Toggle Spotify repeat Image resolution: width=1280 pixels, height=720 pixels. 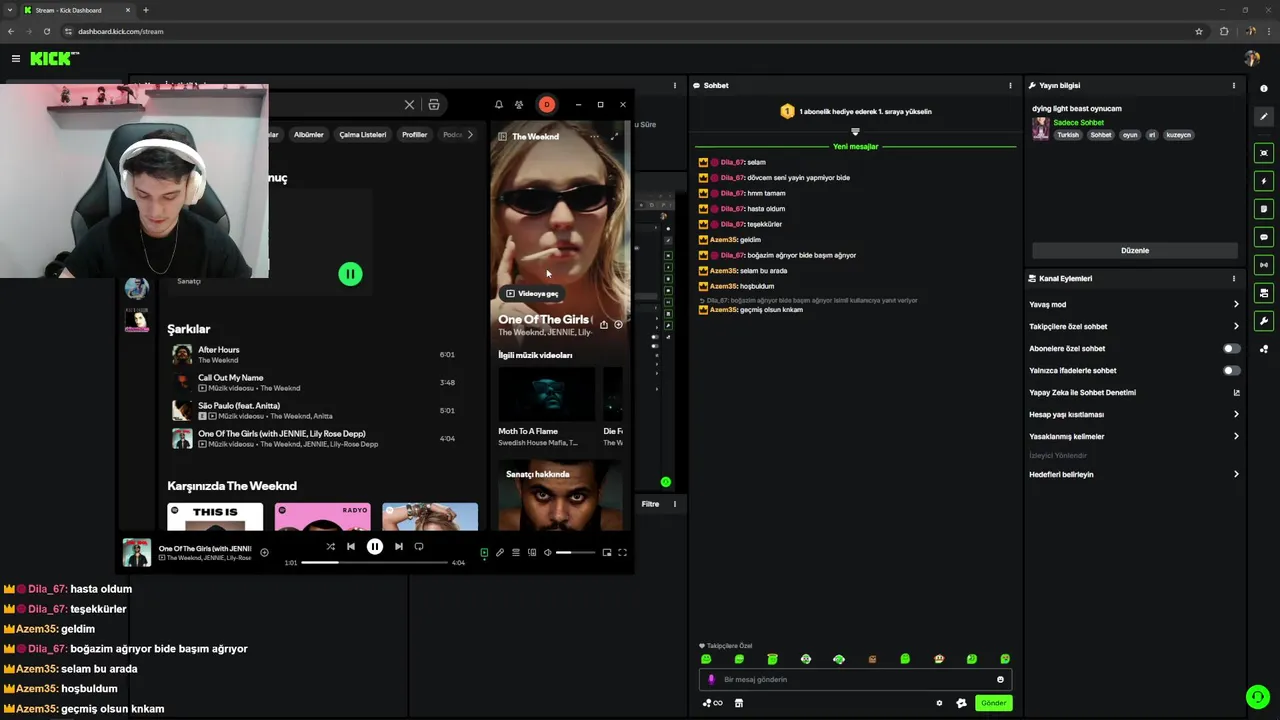(419, 546)
